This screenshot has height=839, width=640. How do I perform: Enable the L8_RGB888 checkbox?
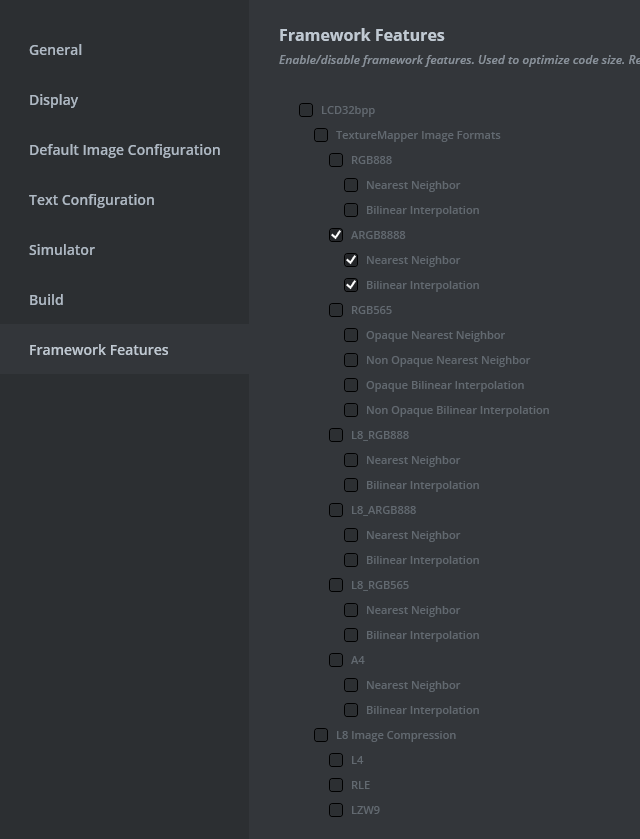click(336, 435)
